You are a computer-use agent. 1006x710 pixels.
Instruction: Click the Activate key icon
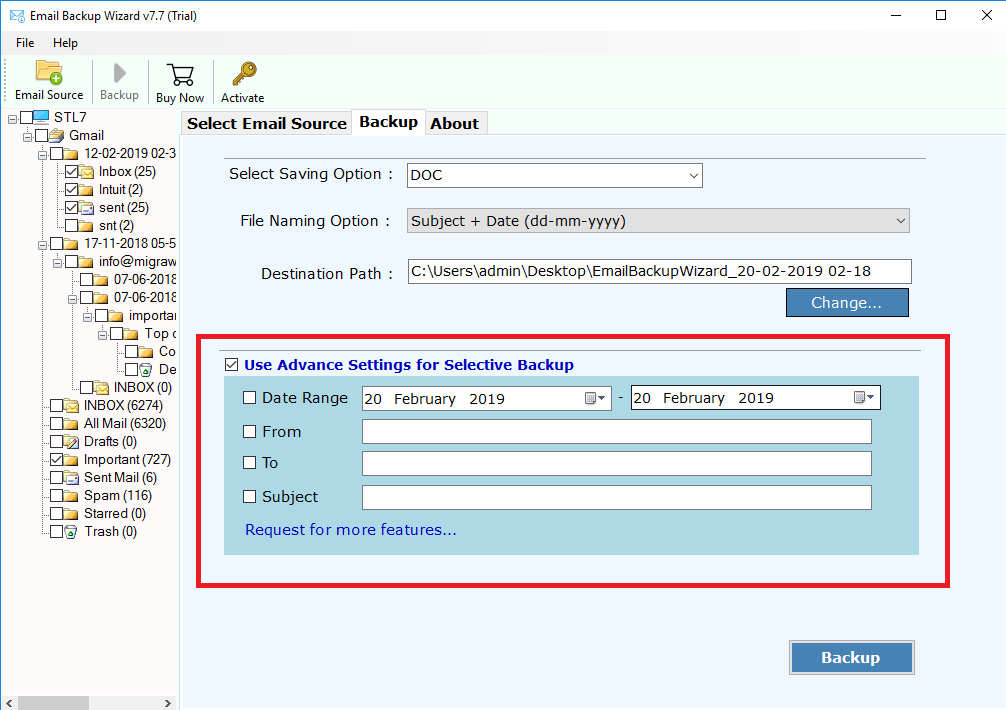(x=244, y=74)
